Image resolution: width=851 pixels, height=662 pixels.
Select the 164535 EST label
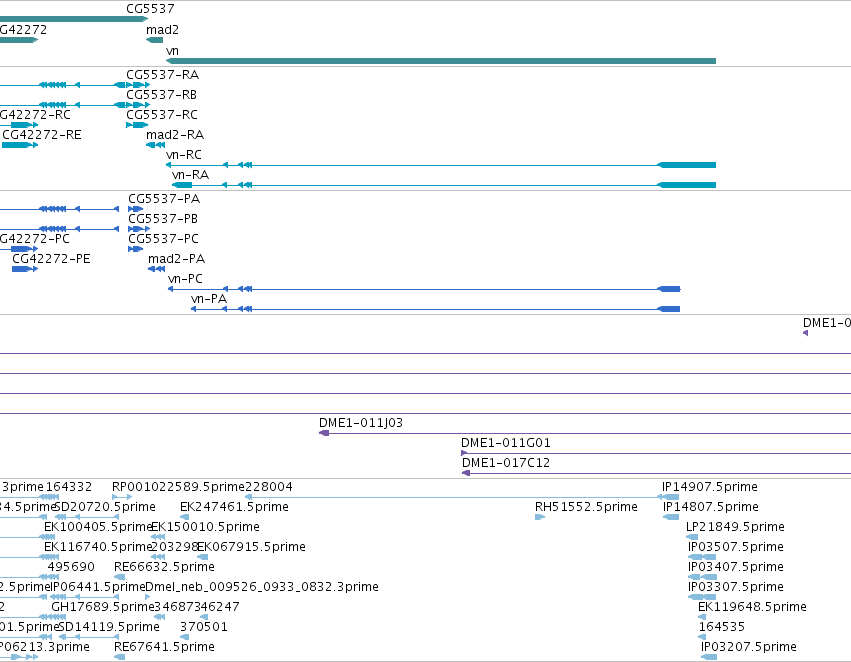pyautogui.click(x=722, y=627)
